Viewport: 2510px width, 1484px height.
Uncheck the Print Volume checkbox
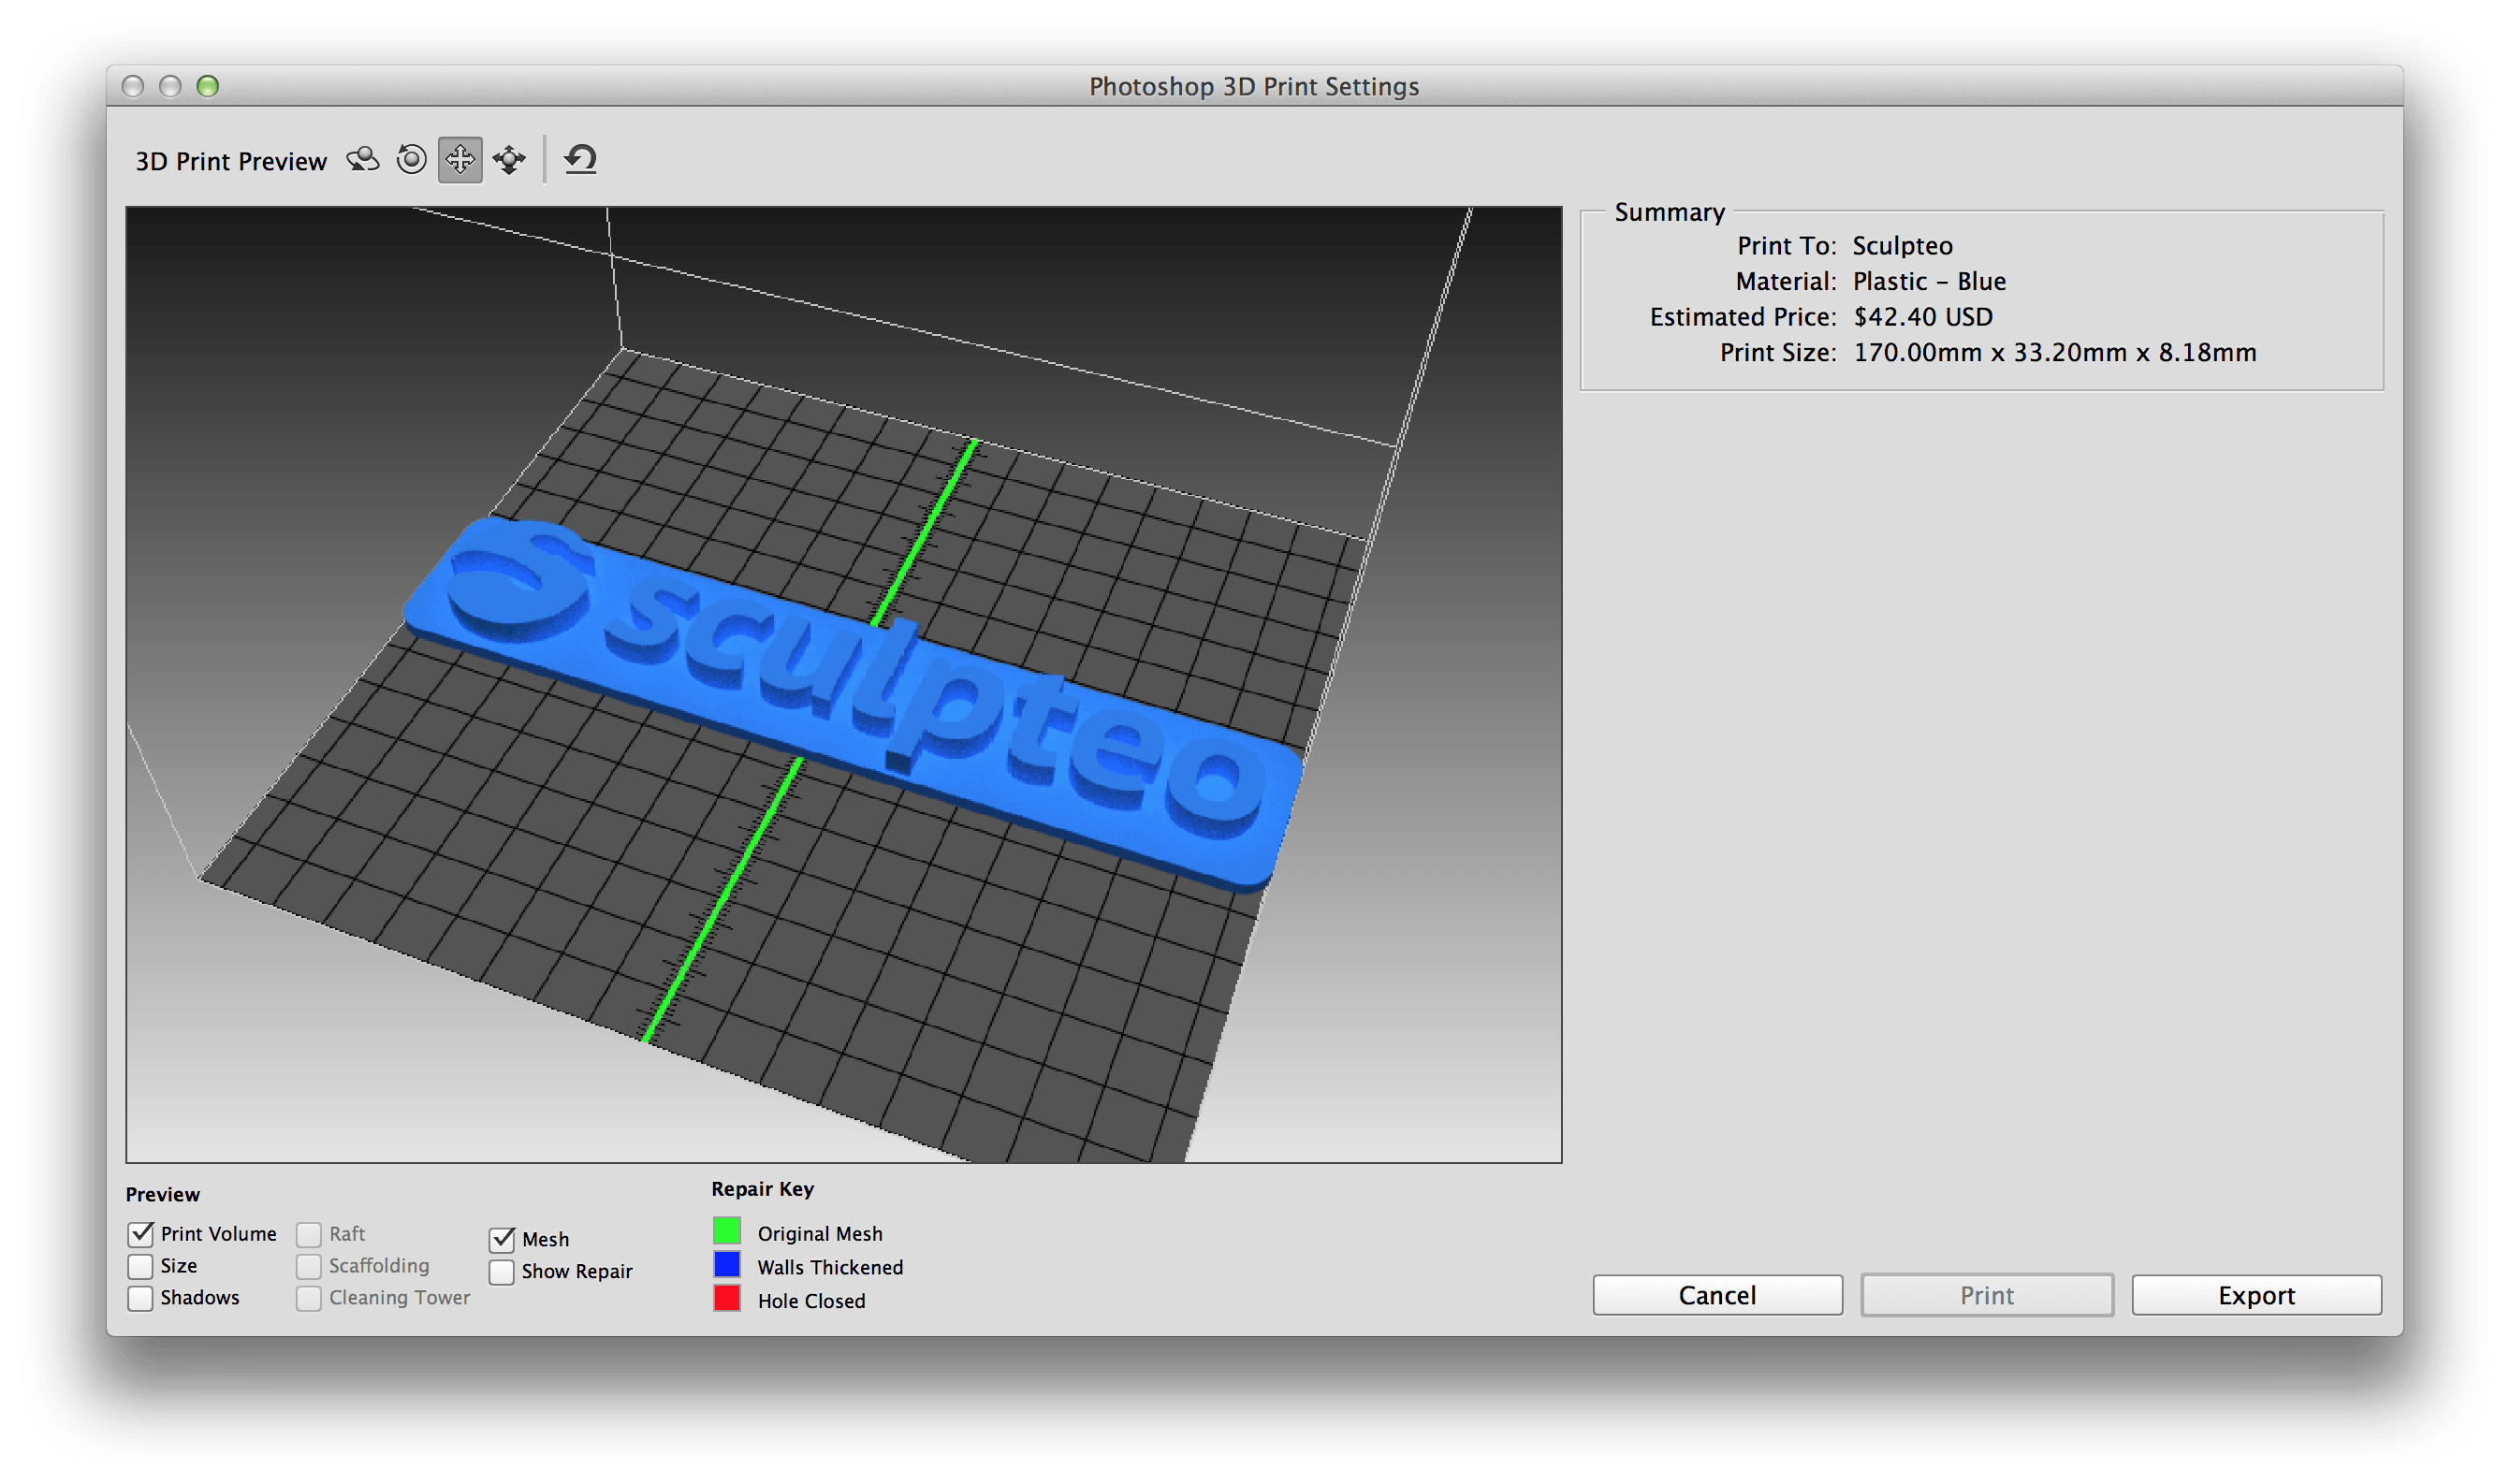[141, 1233]
